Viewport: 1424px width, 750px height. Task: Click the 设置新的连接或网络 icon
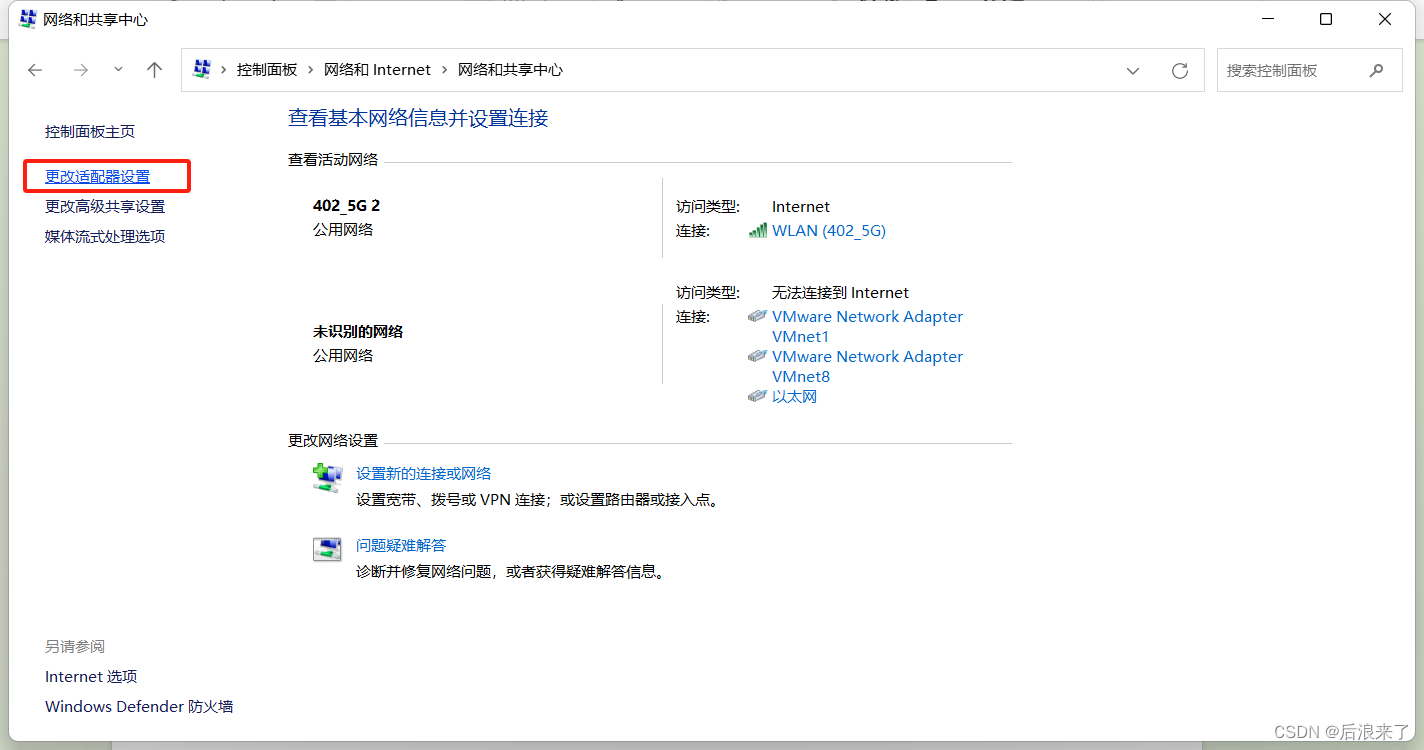click(327, 477)
